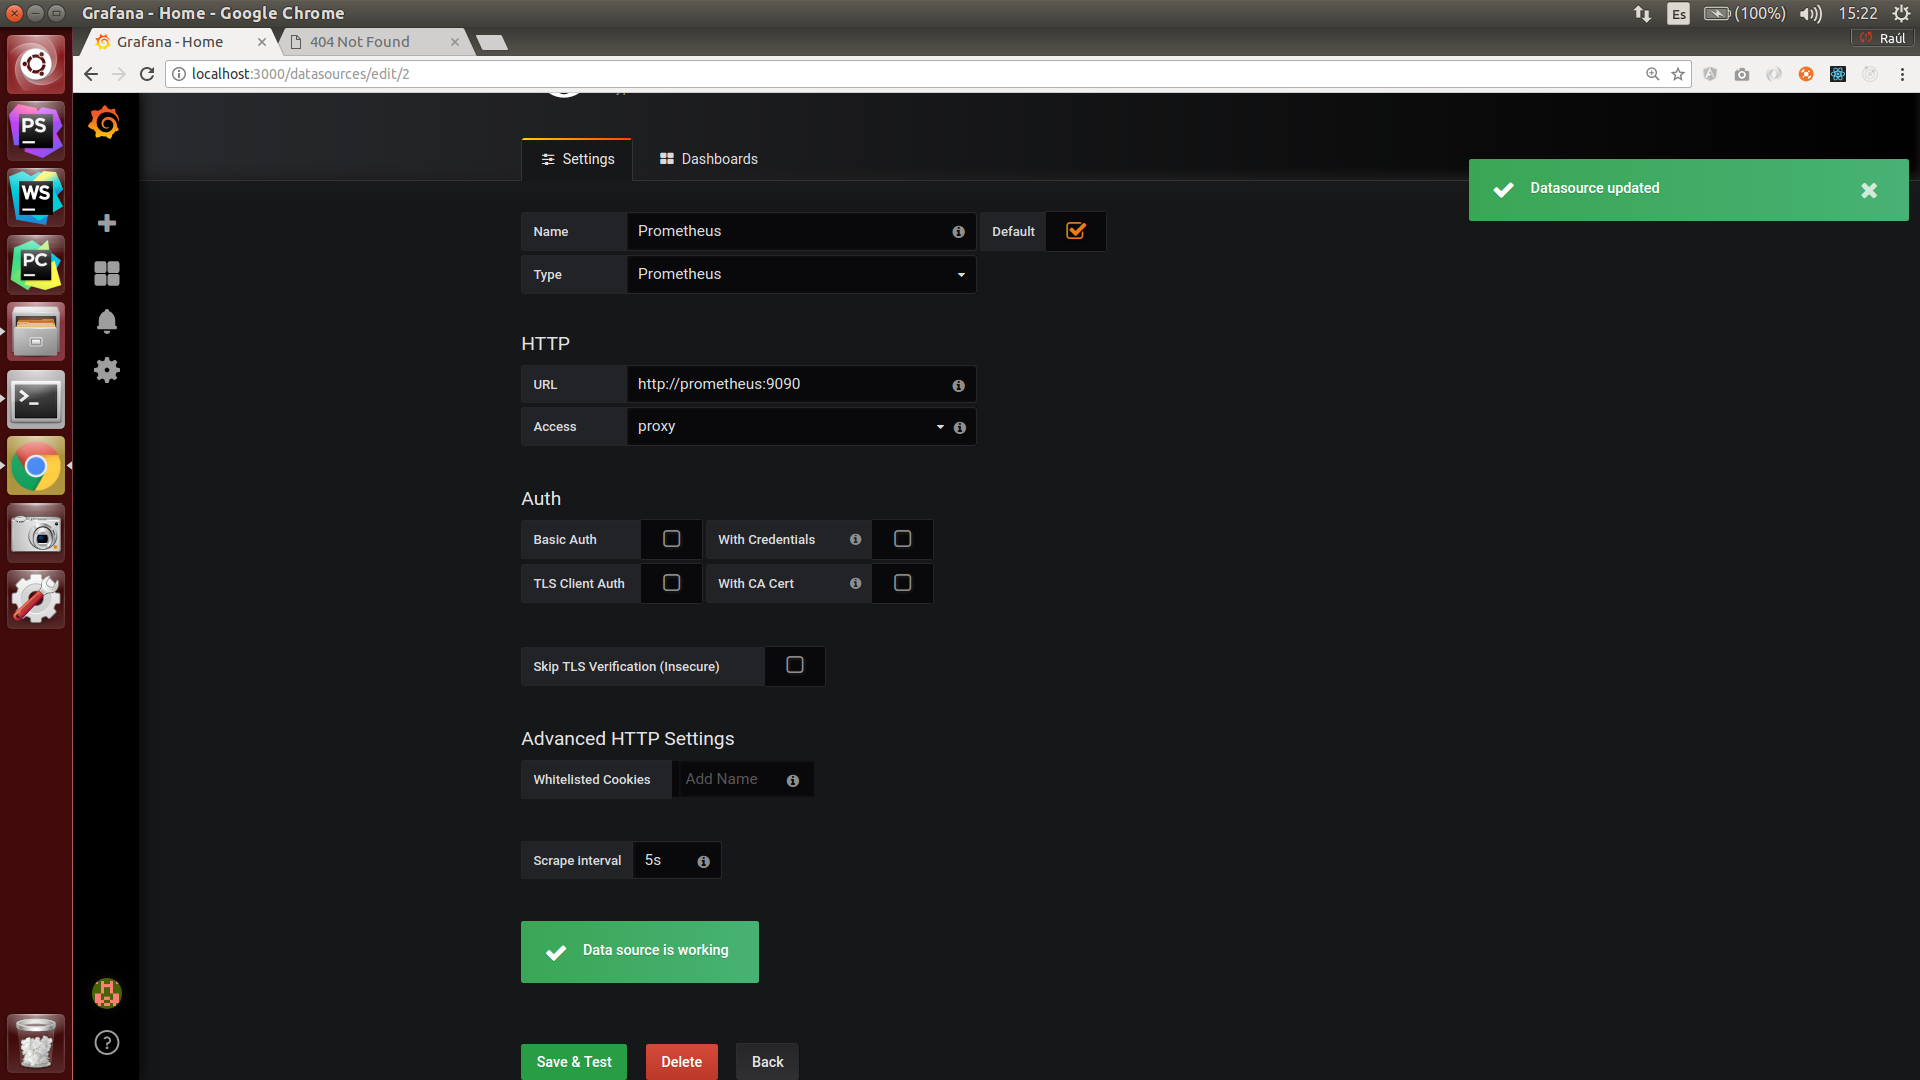Enable Skip TLS Verification checkbox
Viewport: 1920px width, 1080px height.
795,666
